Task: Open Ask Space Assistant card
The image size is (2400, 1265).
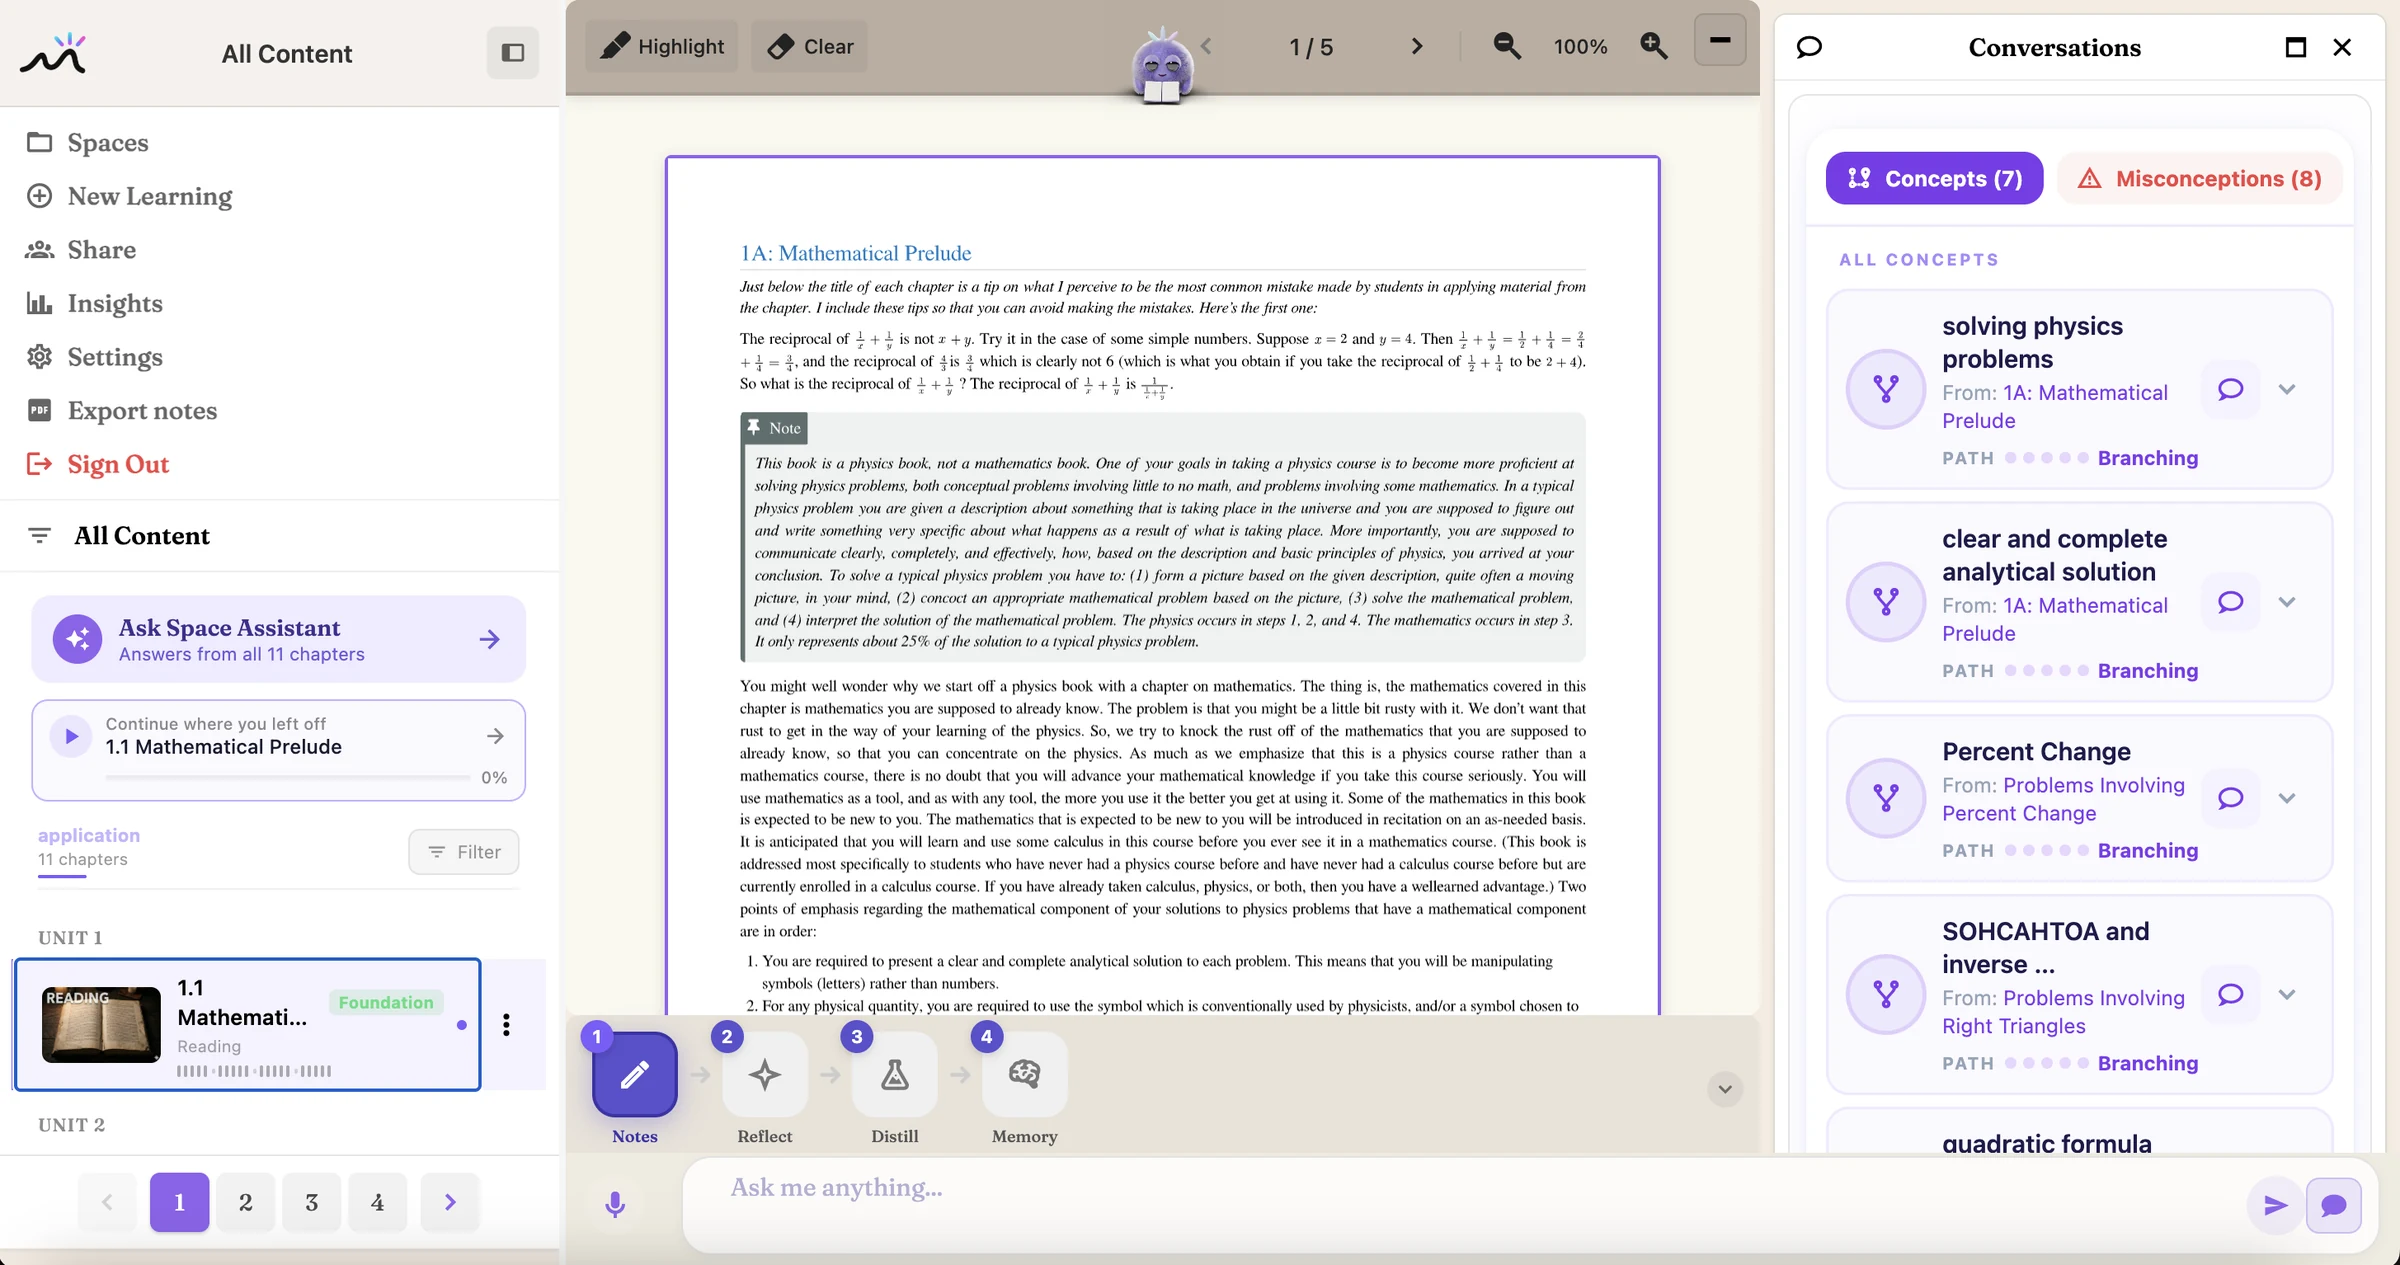Action: click(279, 639)
